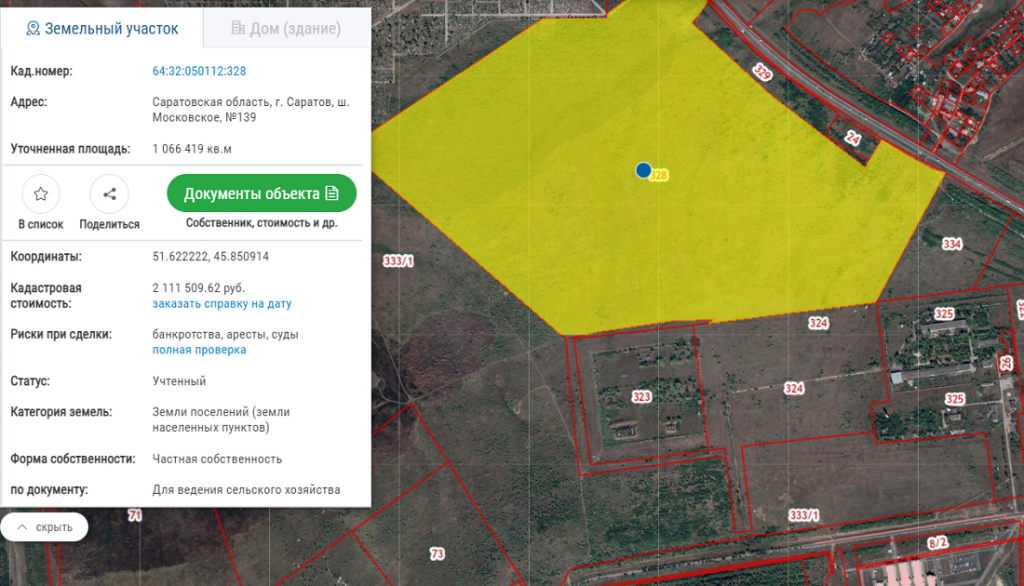The height and width of the screenshot is (586, 1024).
Task: Select parcel label 8/2 on the map
Action: [x=937, y=542]
